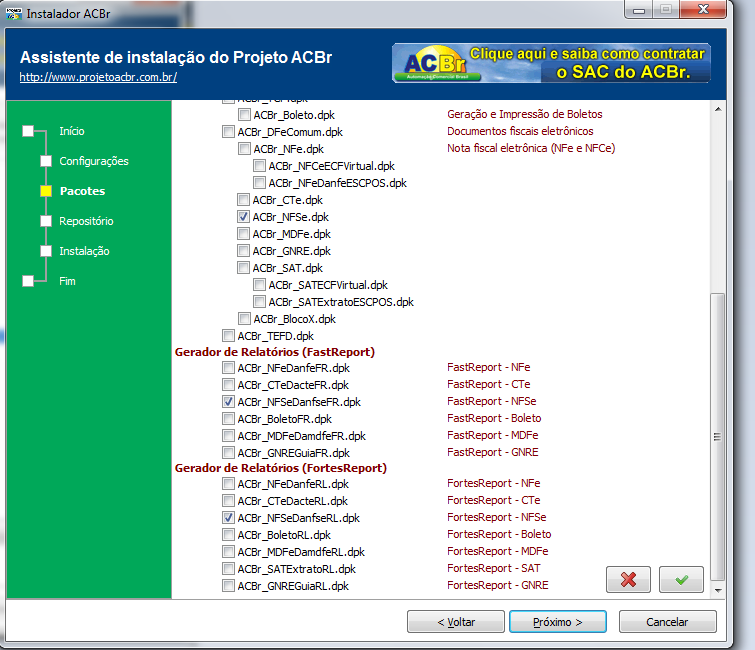Click the Próximo > button
The width and height of the screenshot is (755, 650).
click(x=558, y=622)
